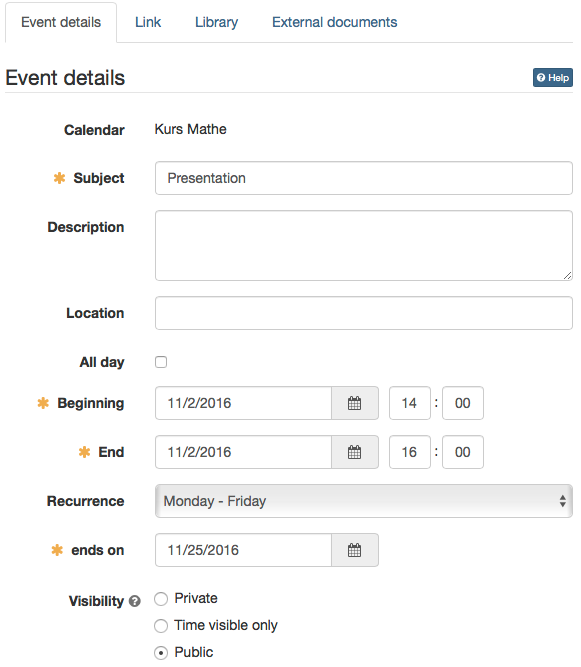The width and height of the screenshot is (581, 667).
Task: Switch to the Library tab
Action: click(x=216, y=22)
